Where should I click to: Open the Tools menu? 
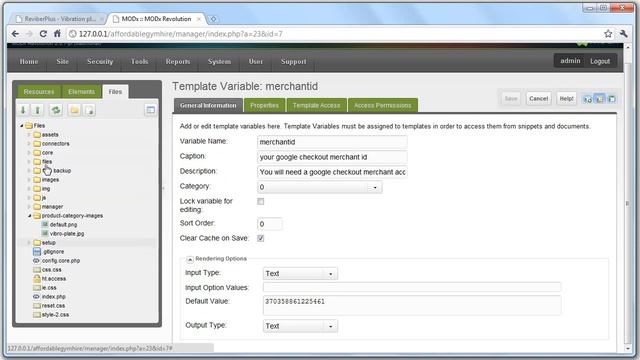pos(139,62)
